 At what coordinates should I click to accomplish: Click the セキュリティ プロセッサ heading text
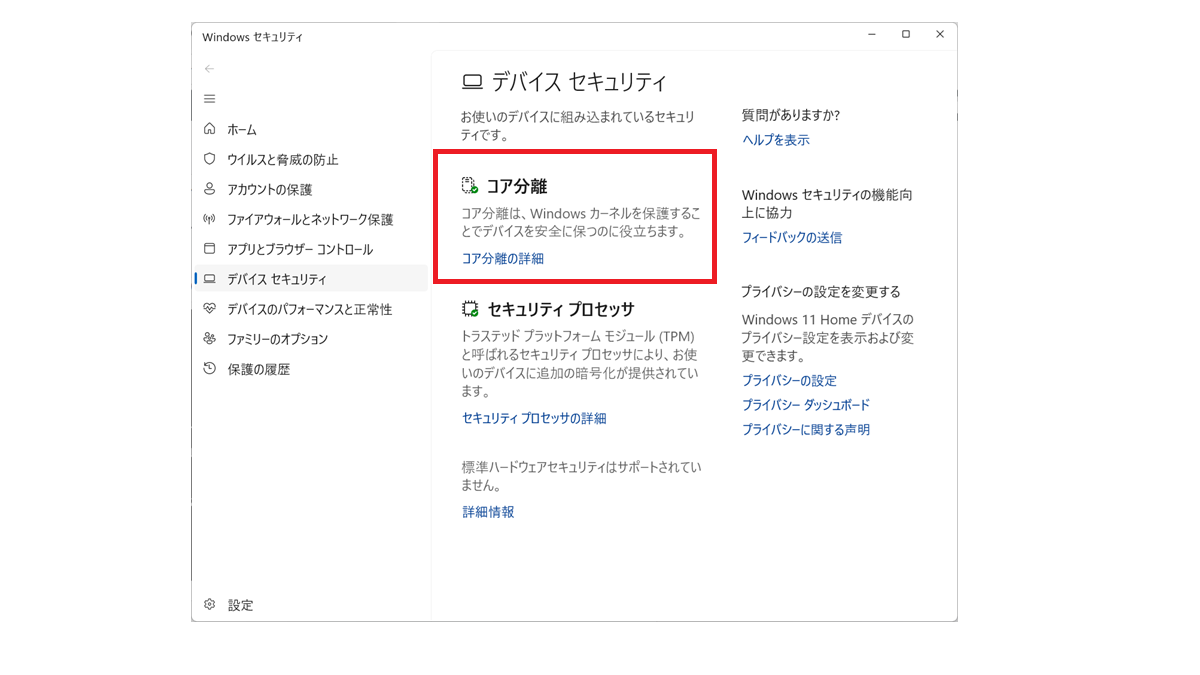(x=561, y=310)
